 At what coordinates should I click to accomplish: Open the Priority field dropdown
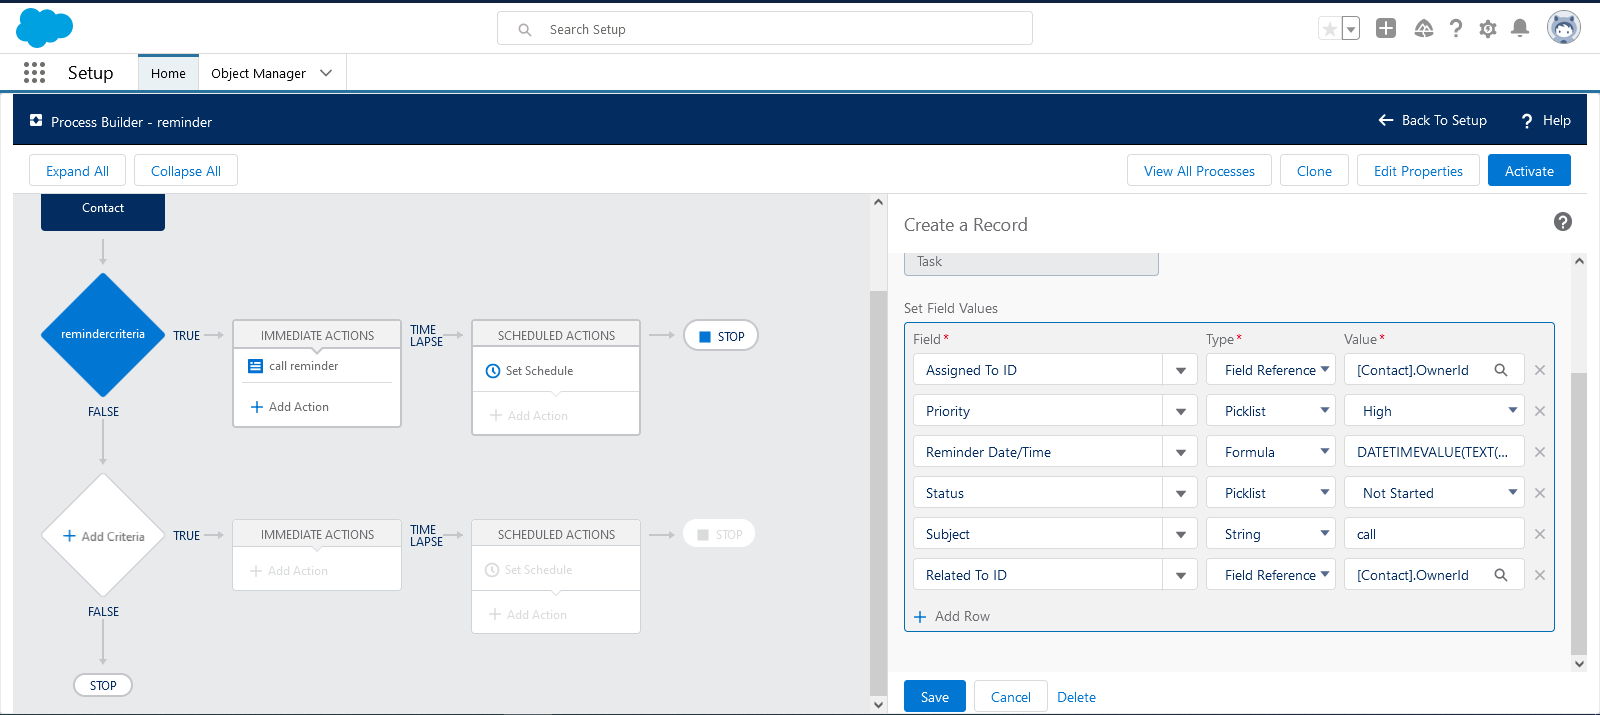[x=1180, y=411]
